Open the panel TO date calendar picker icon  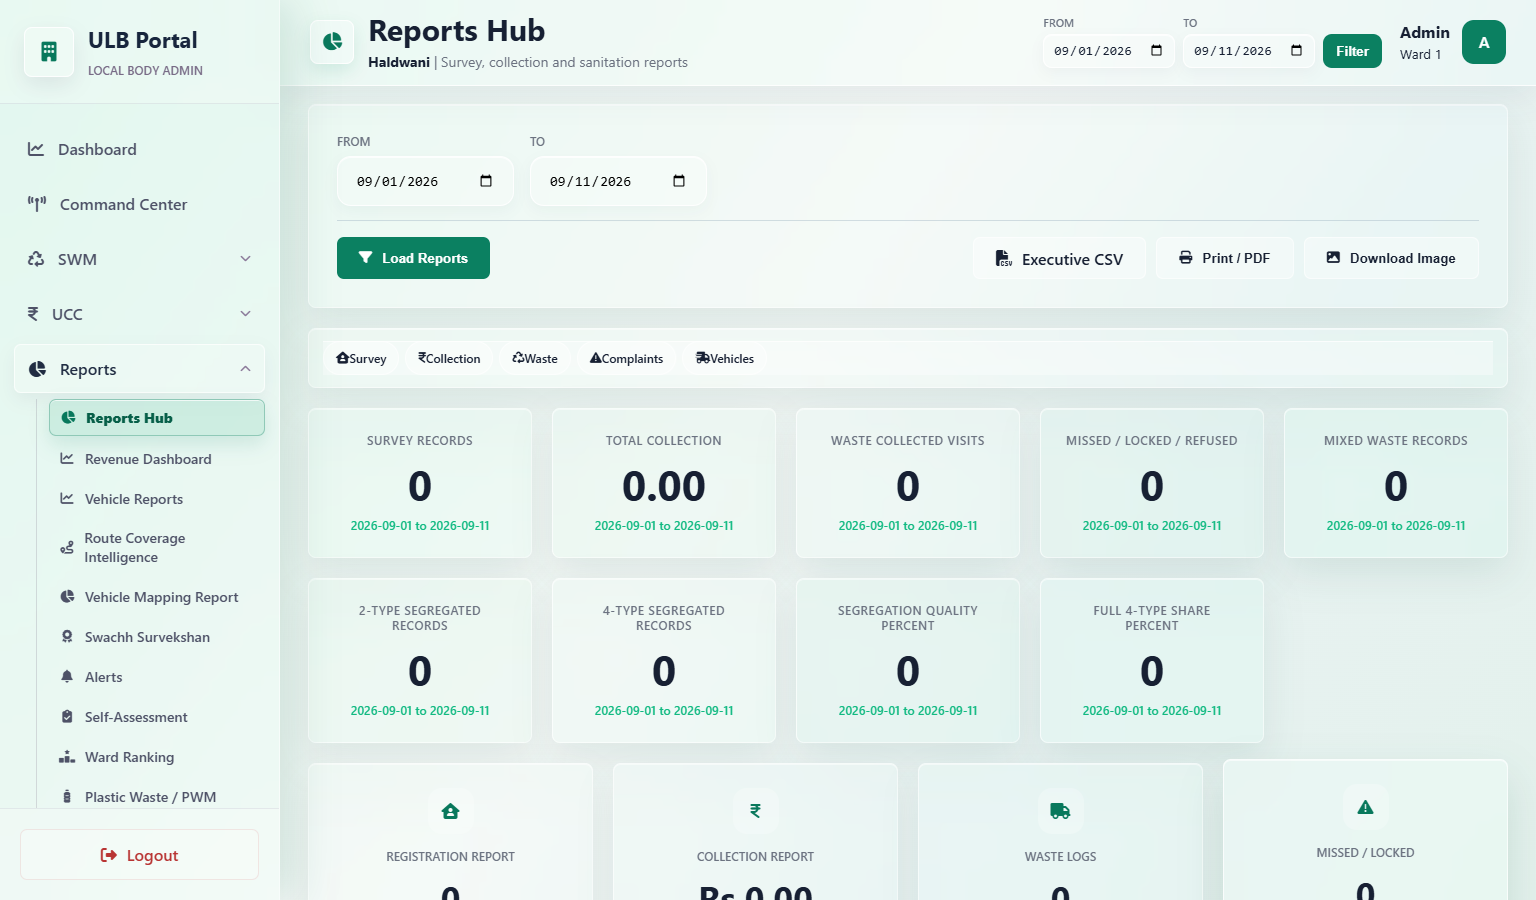point(679,181)
